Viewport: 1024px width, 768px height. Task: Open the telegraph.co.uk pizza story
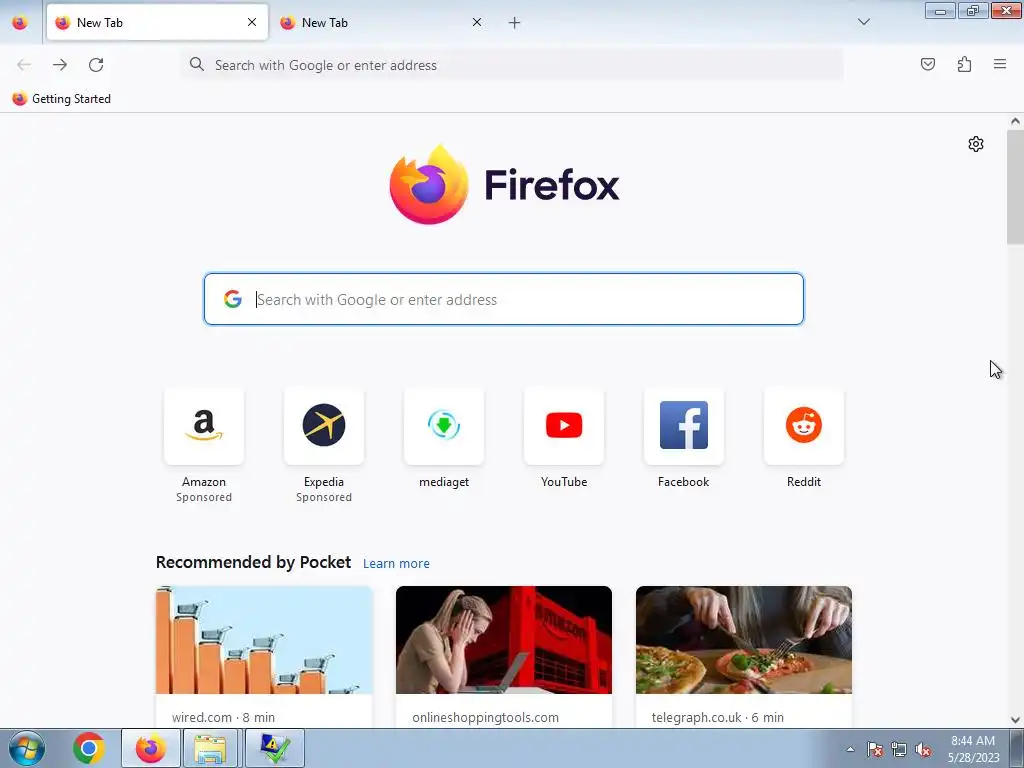pyautogui.click(x=744, y=656)
